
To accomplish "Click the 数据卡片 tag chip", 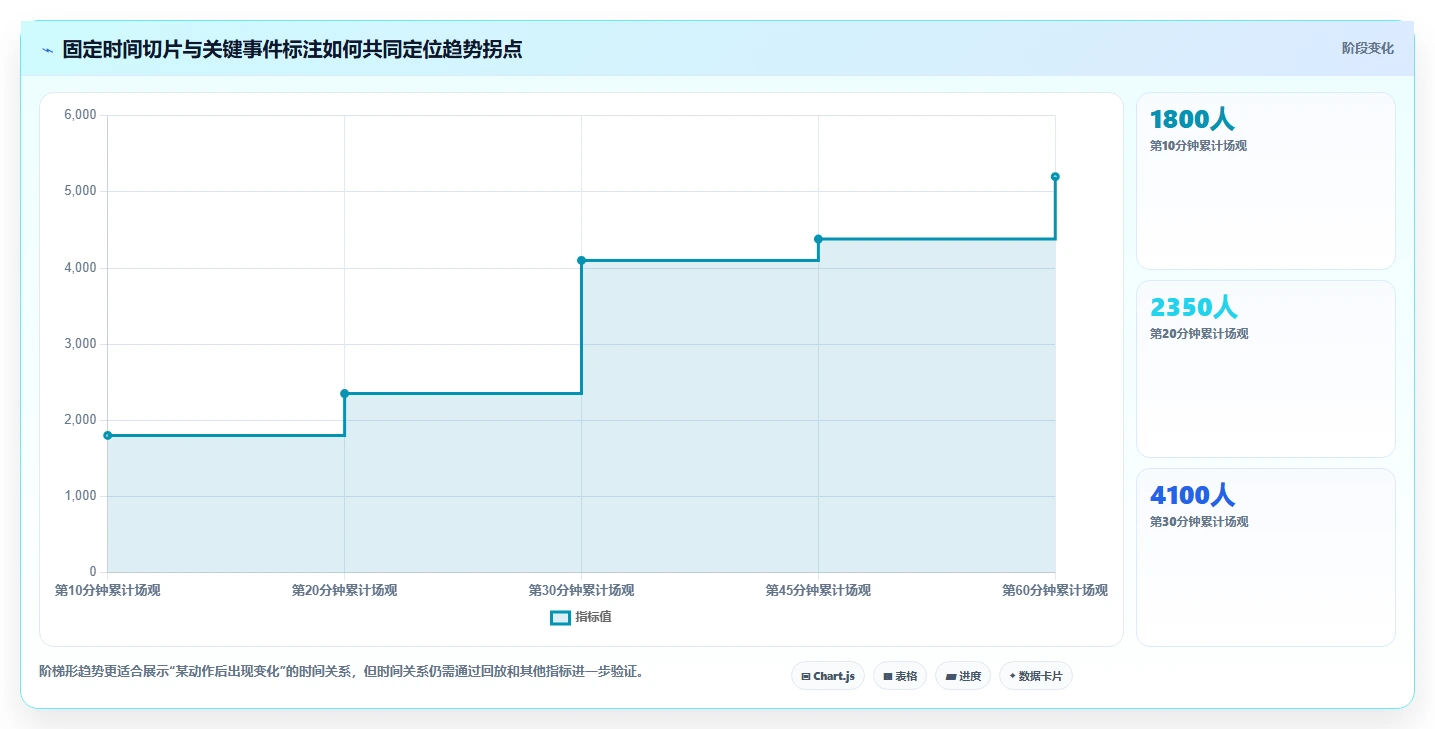I will pyautogui.click(x=1036, y=676).
